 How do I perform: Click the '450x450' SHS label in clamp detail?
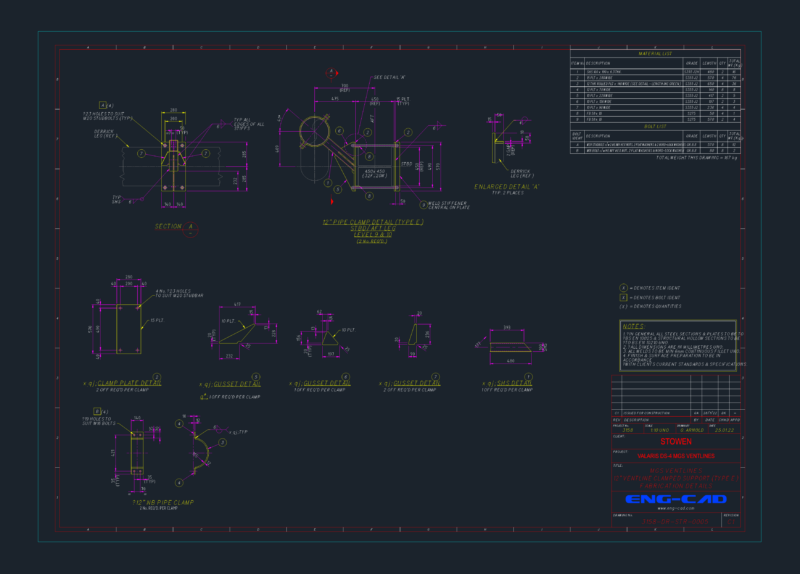point(374,171)
